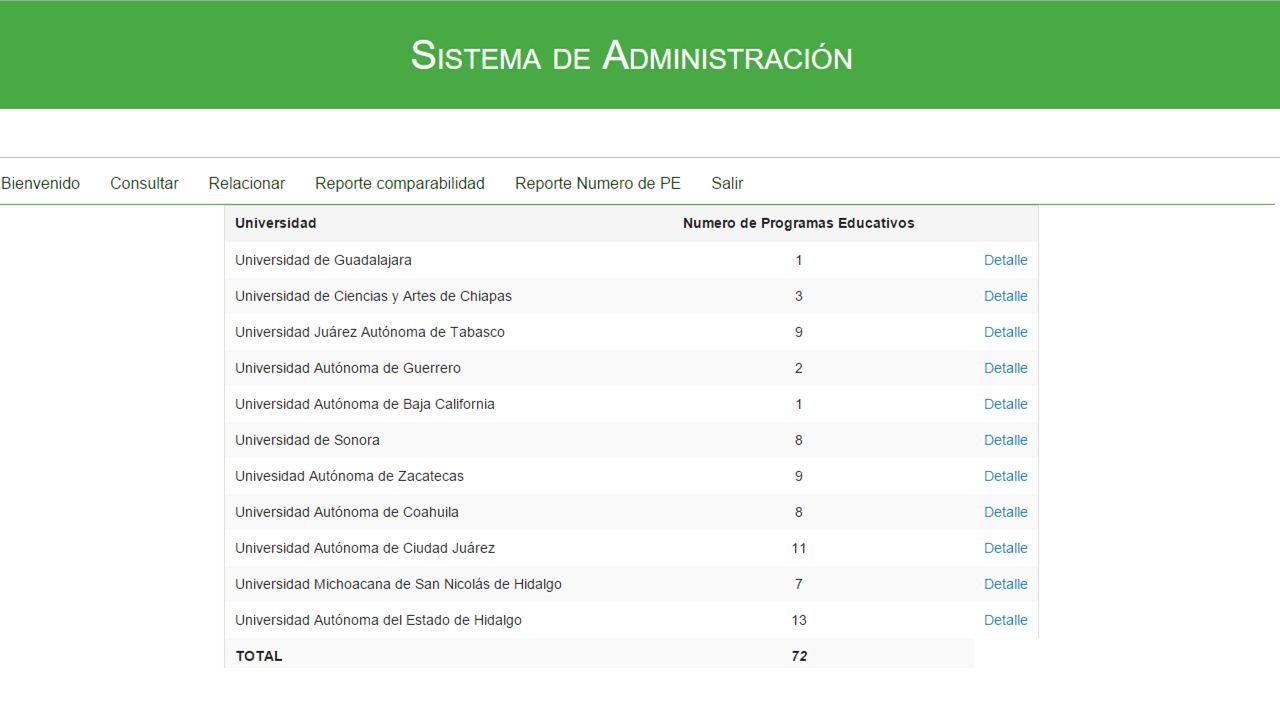Show Detalle for Univesidad Autónoma de Zacatecas
Image resolution: width=1280 pixels, height=720 pixels.
(1005, 476)
